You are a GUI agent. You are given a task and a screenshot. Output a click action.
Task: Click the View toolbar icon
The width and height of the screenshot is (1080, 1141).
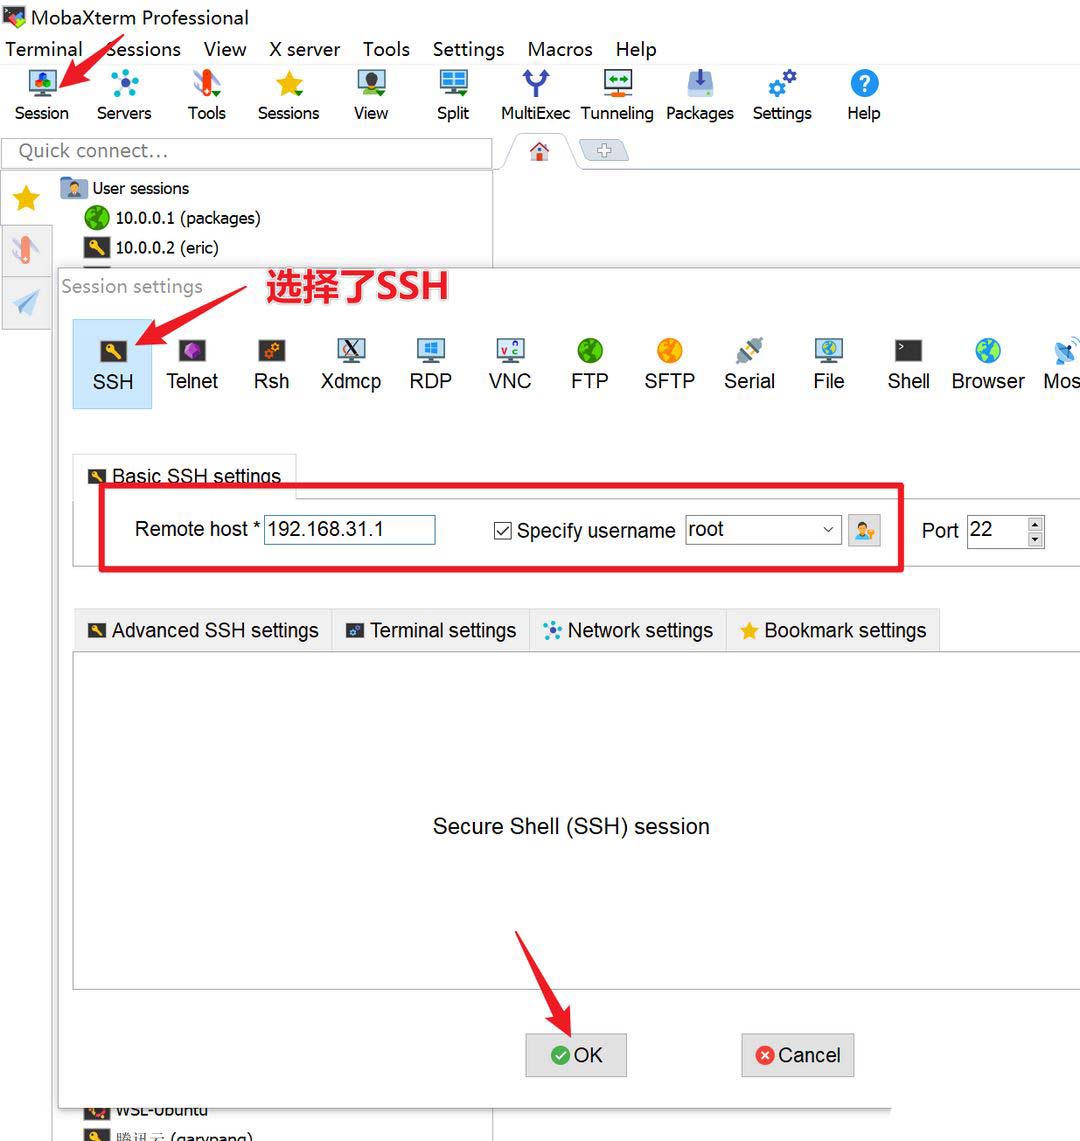(x=371, y=95)
